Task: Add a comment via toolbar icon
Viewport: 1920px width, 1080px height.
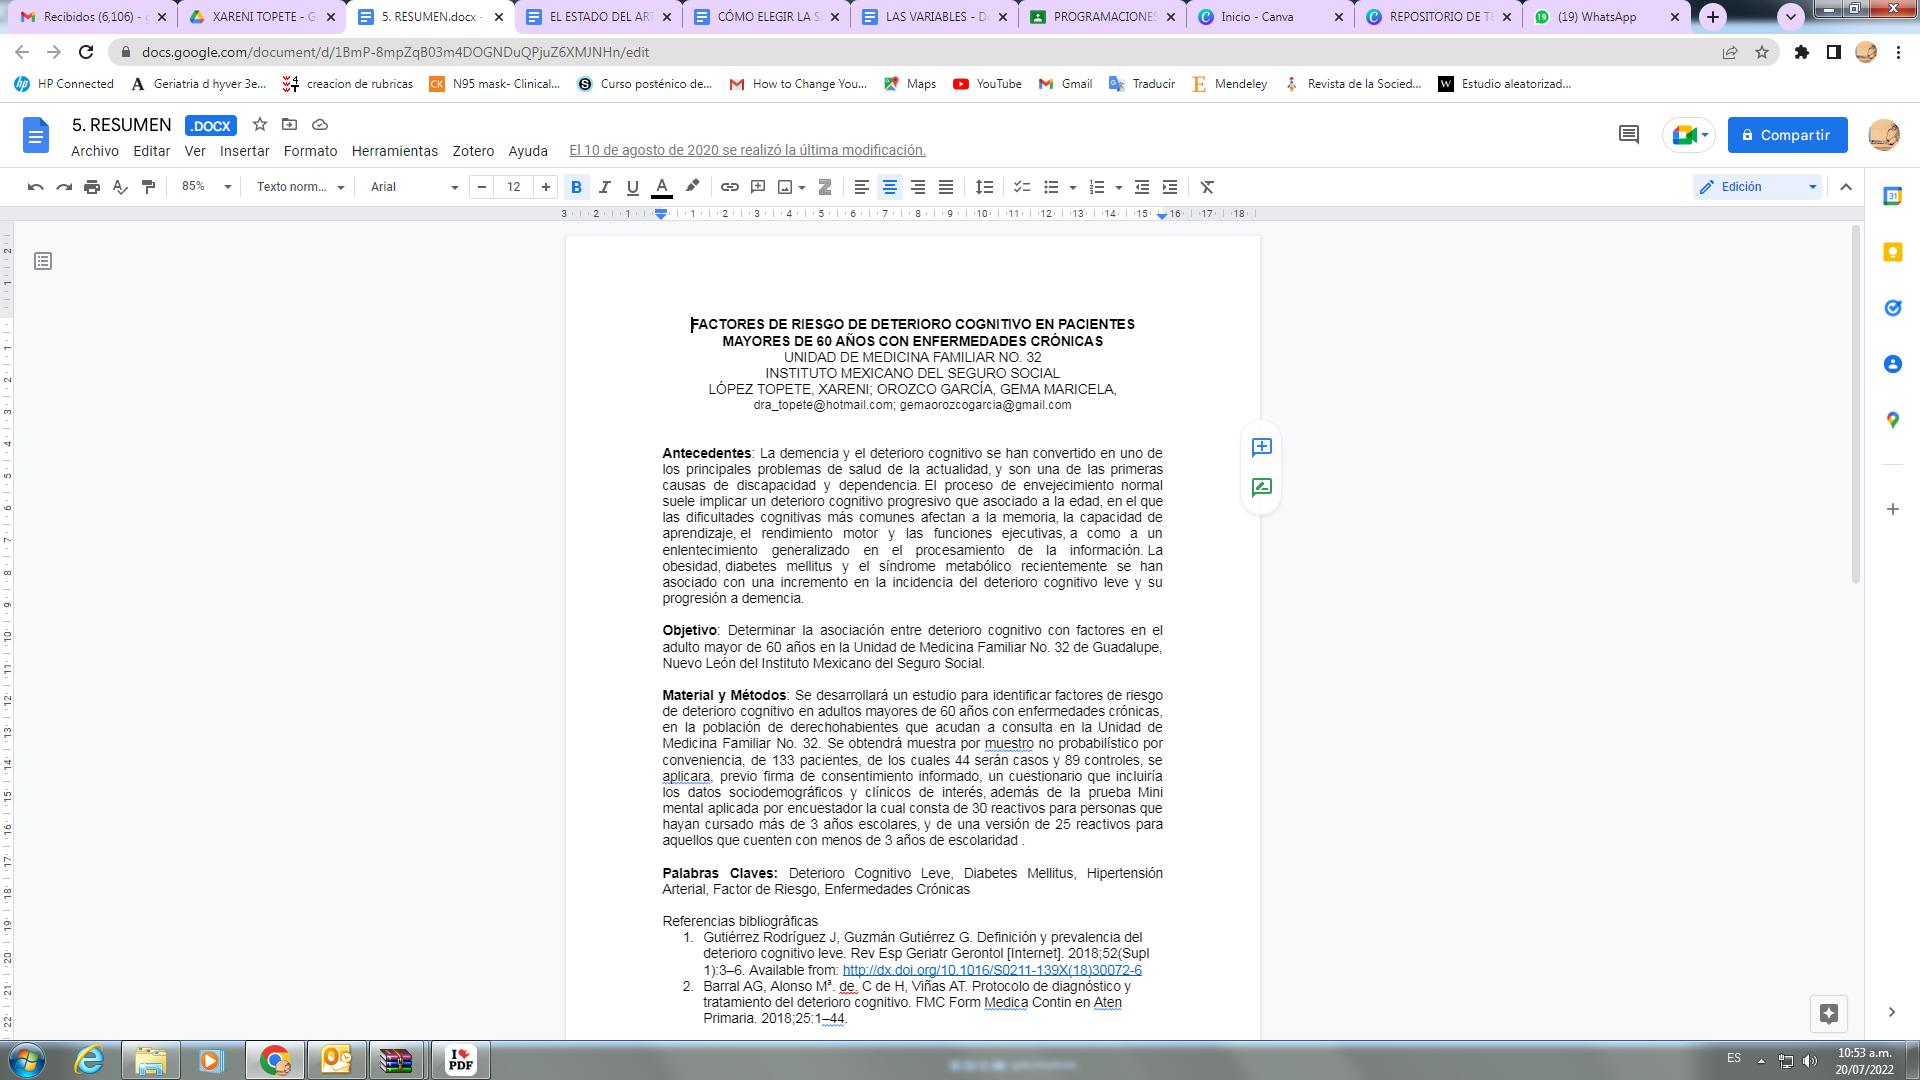Action: pyautogui.click(x=758, y=187)
